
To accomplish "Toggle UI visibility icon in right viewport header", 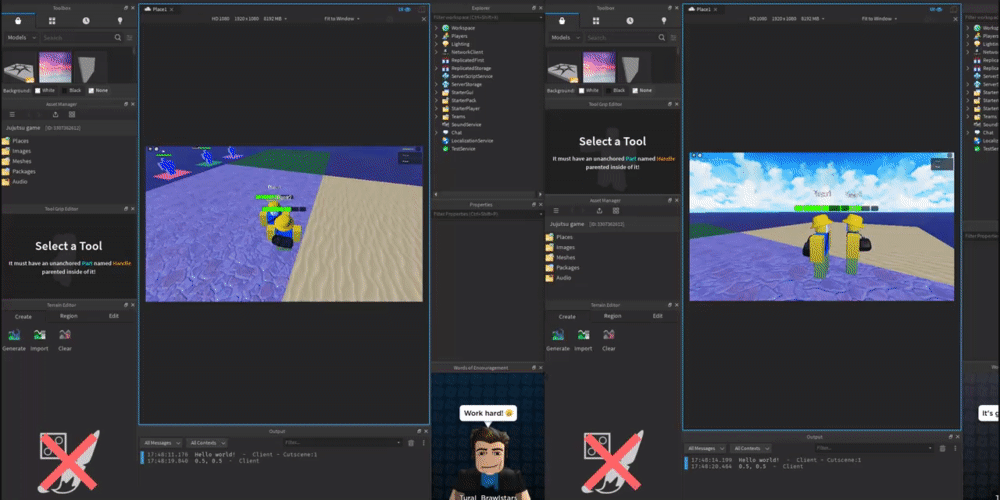I will click(934, 10).
